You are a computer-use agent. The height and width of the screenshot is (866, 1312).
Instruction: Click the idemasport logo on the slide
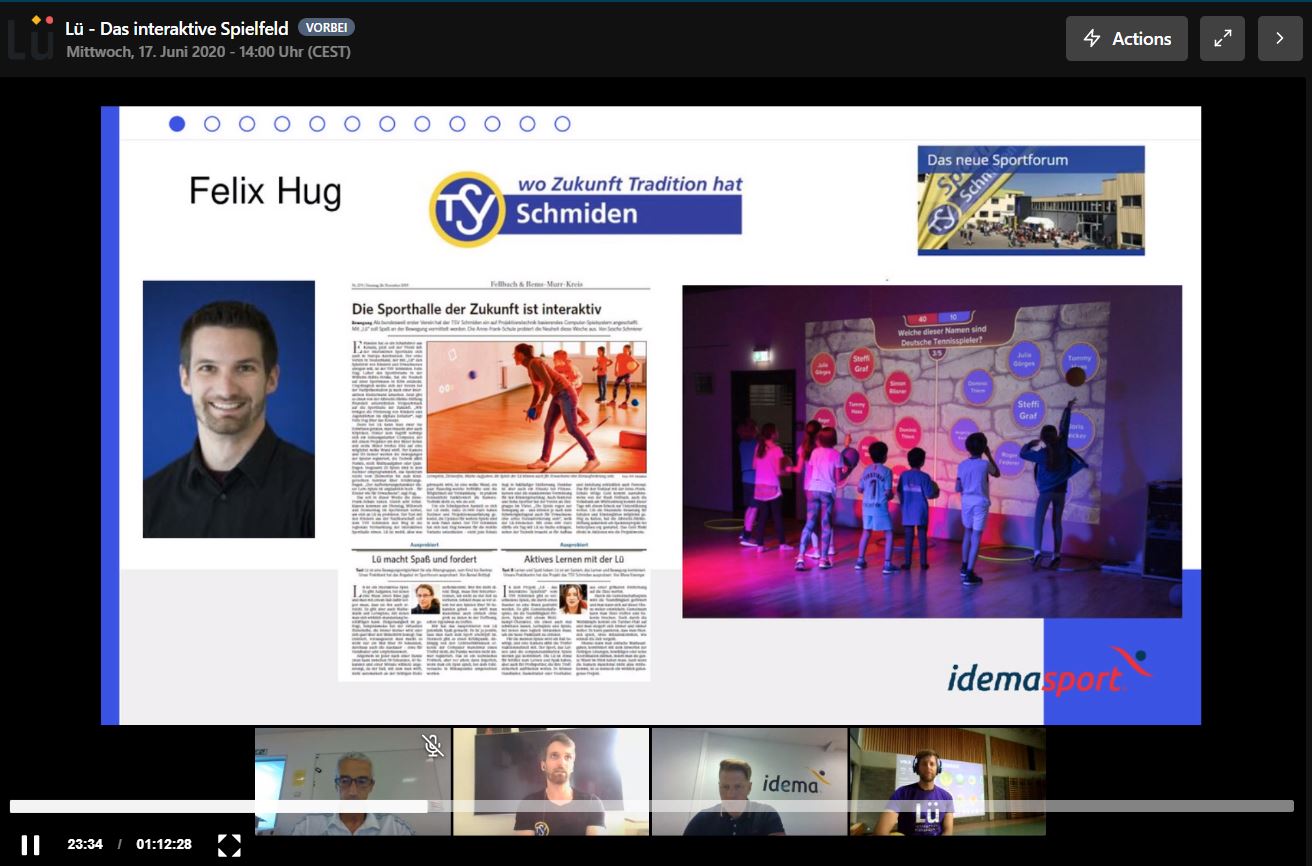pos(1047,673)
